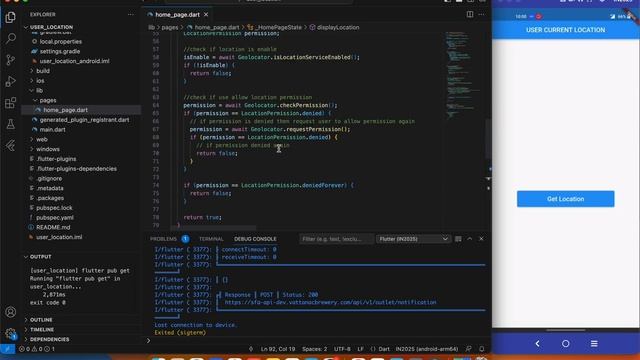Image resolution: width=640 pixels, height=360 pixels.
Task: Click IN2025 (android-arm64) device selector
Action: [427, 349]
